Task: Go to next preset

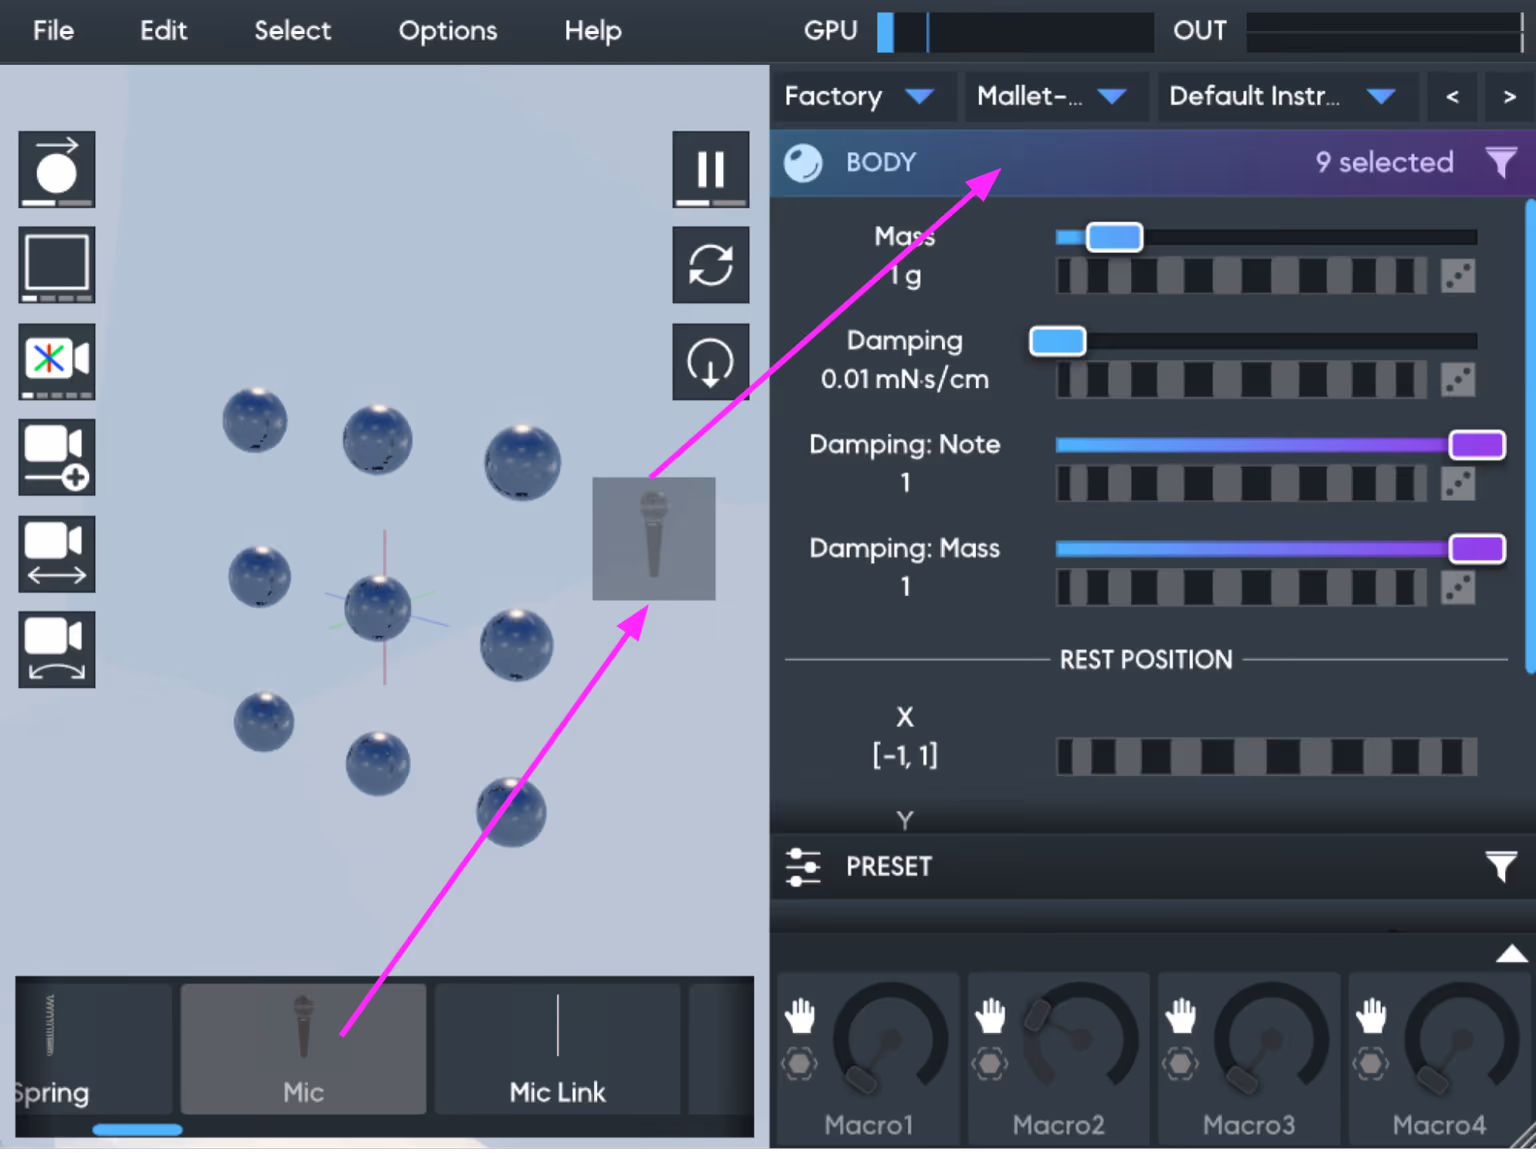Action: (1509, 96)
